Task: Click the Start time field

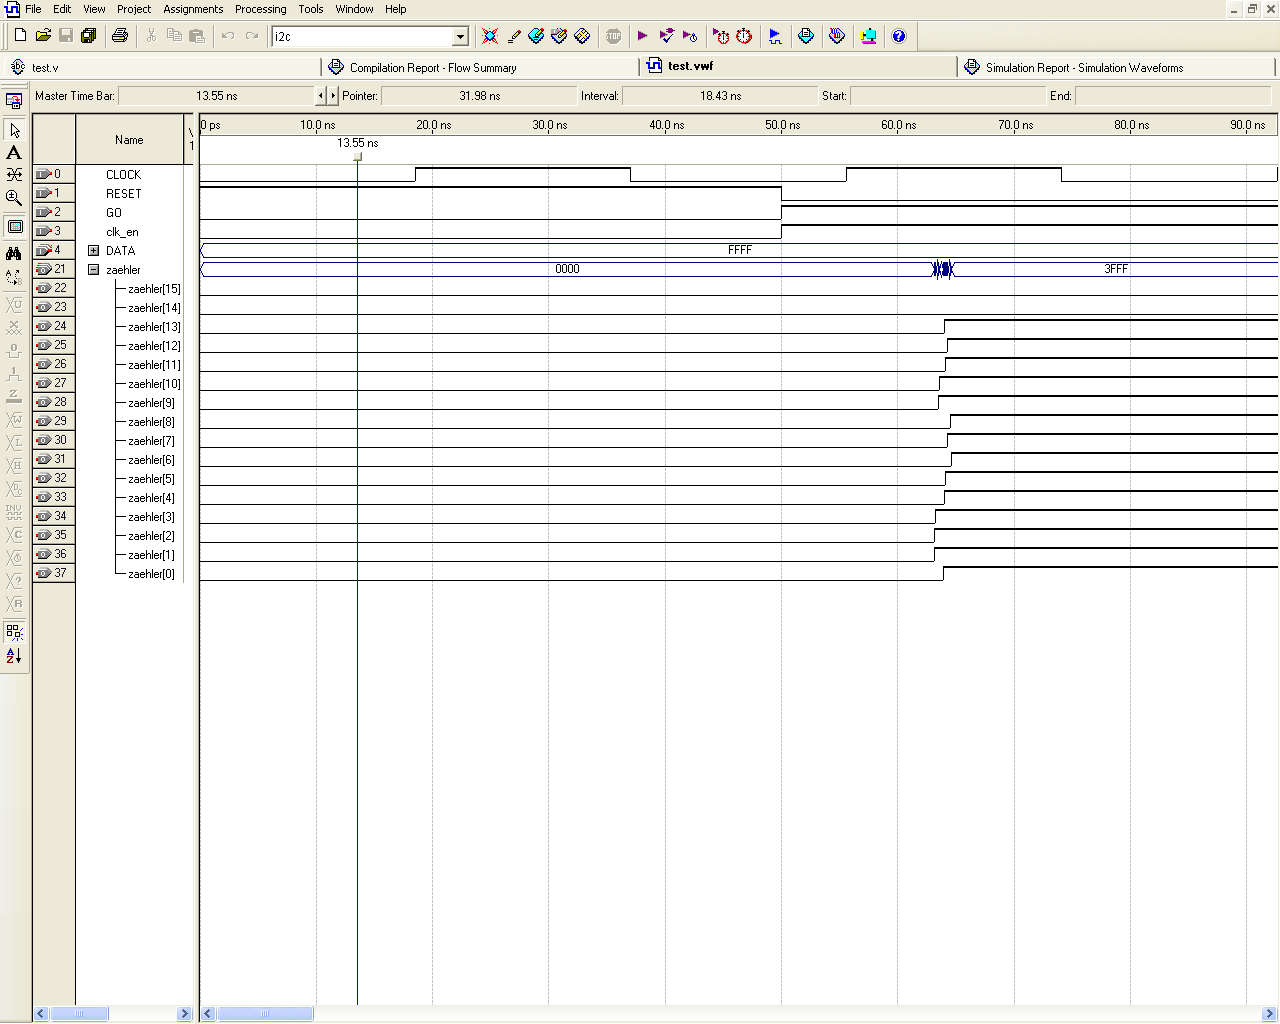Action: click(x=947, y=96)
